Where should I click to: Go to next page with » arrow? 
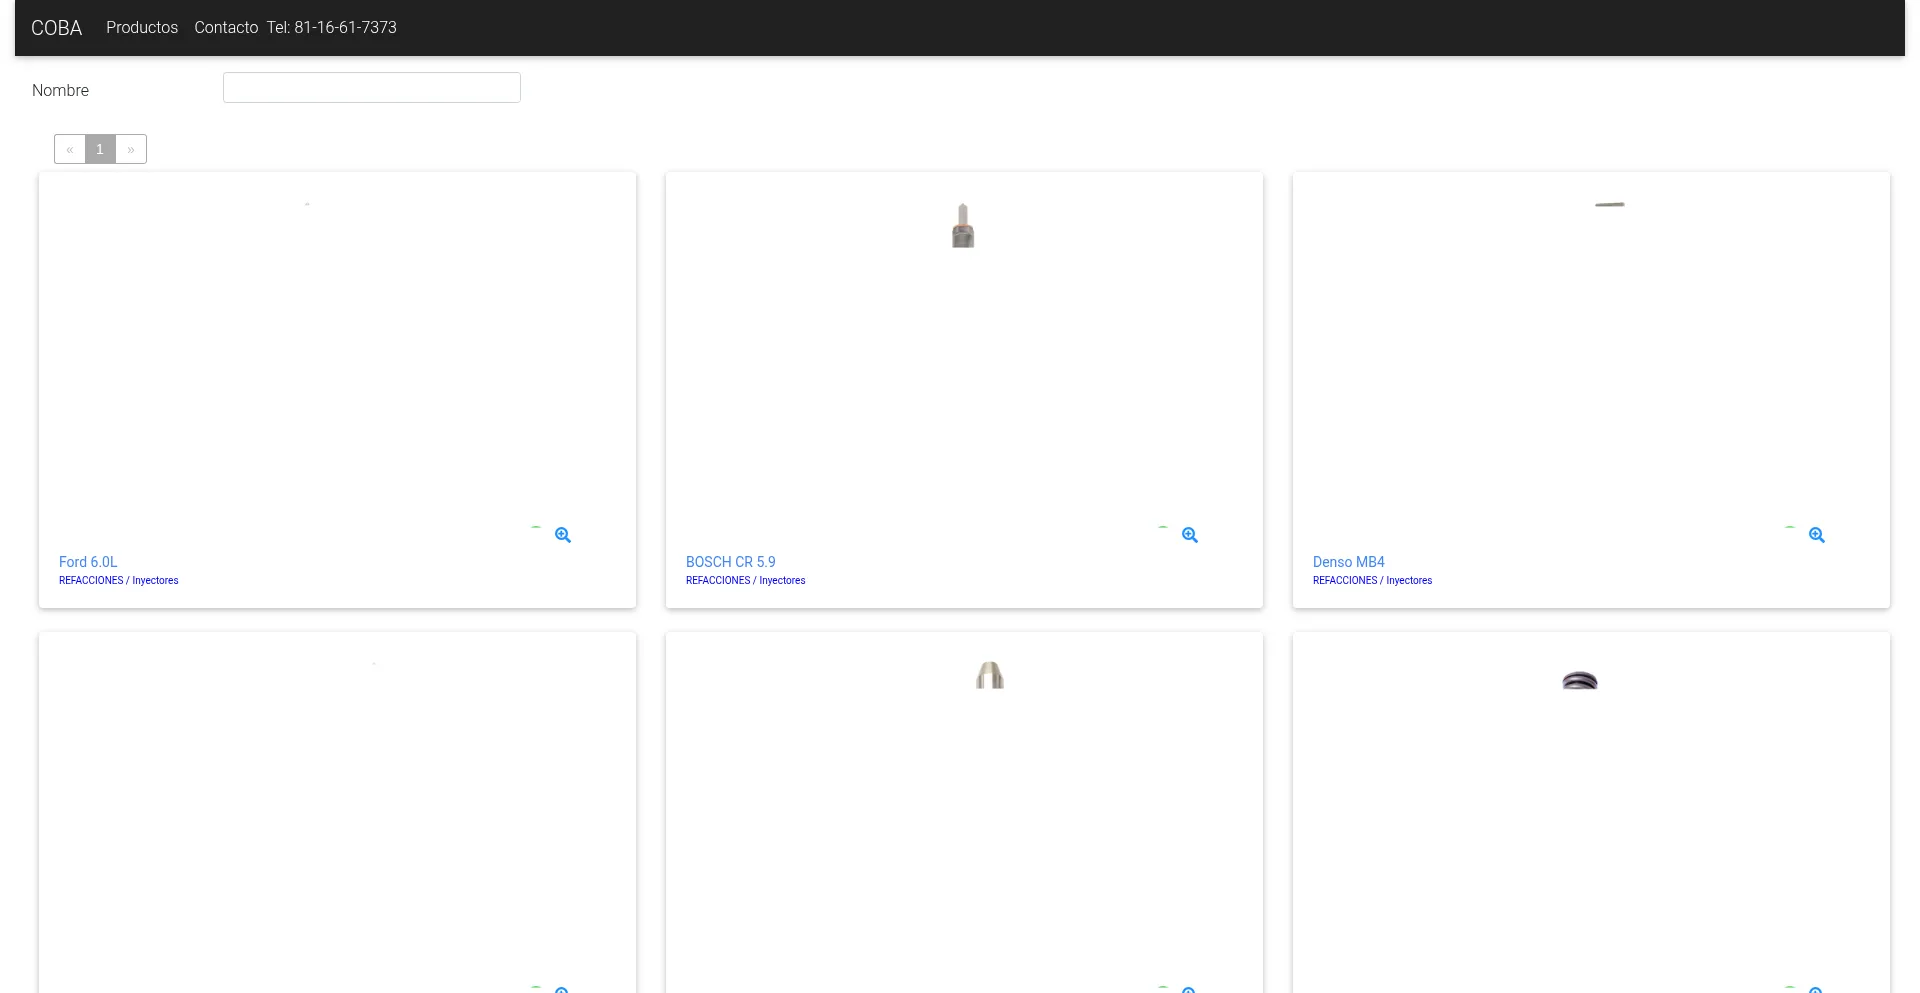(131, 149)
